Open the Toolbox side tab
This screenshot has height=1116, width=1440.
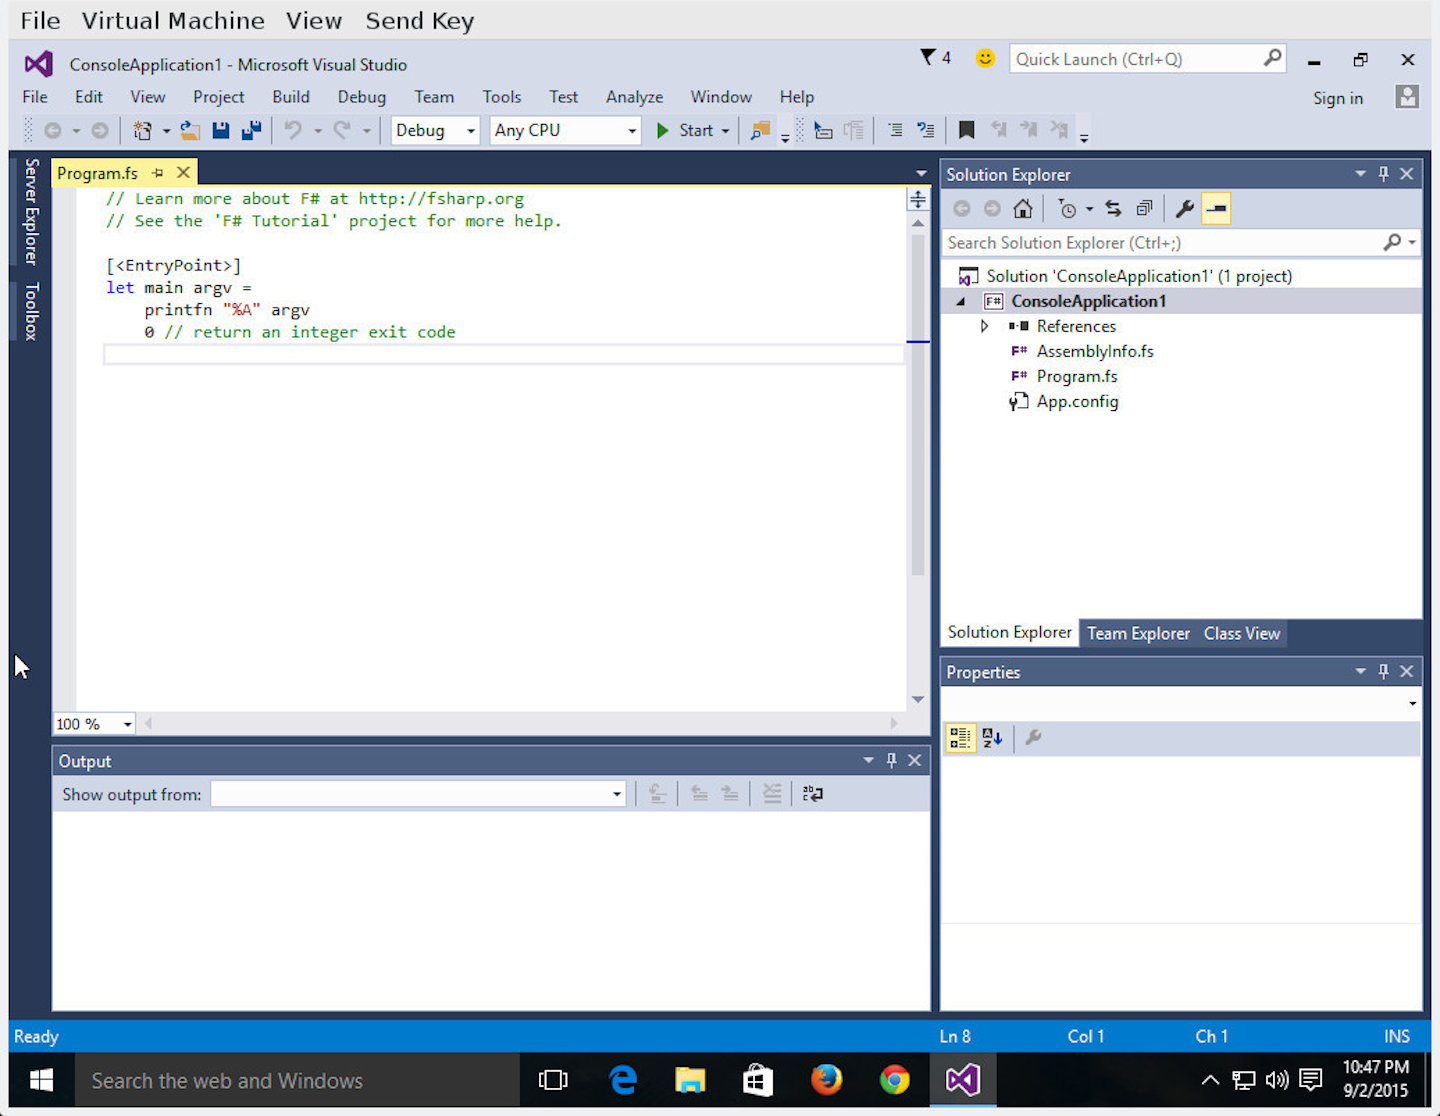click(x=31, y=311)
